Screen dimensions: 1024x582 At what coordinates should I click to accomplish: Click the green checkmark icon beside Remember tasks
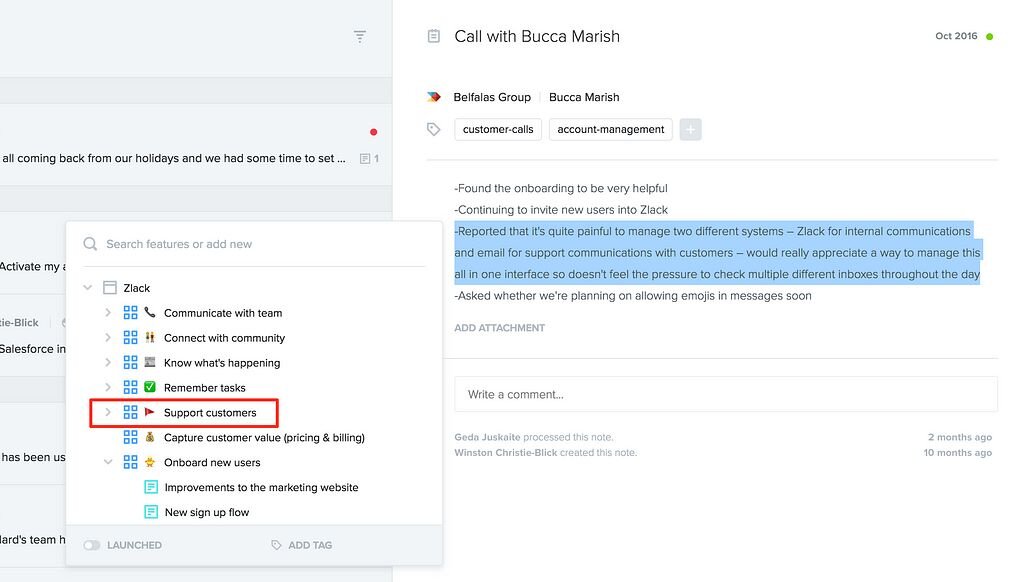[x=148, y=387]
